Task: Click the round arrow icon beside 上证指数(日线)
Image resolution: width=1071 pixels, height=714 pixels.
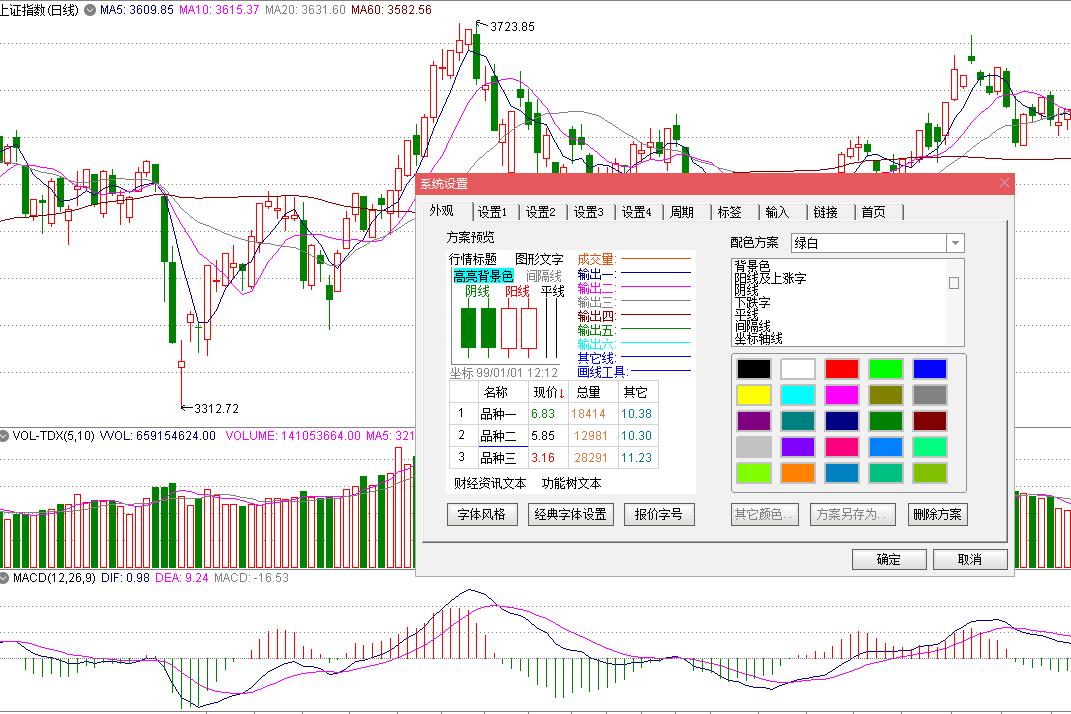Action: coord(90,10)
